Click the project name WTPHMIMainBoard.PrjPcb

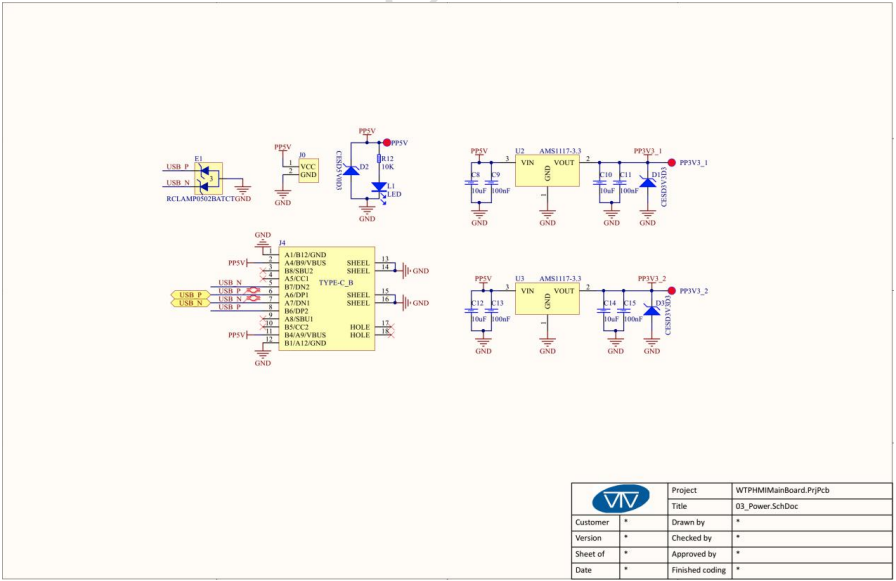click(782, 491)
